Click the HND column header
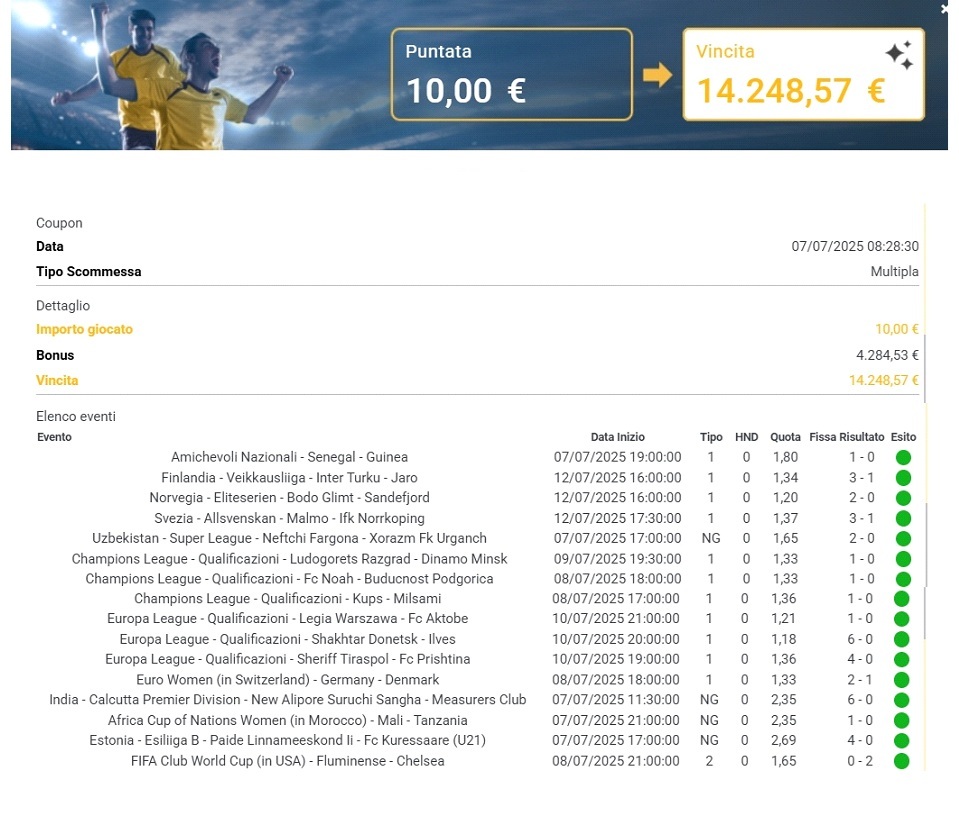The height and width of the screenshot is (815, 959). [746, 437]
